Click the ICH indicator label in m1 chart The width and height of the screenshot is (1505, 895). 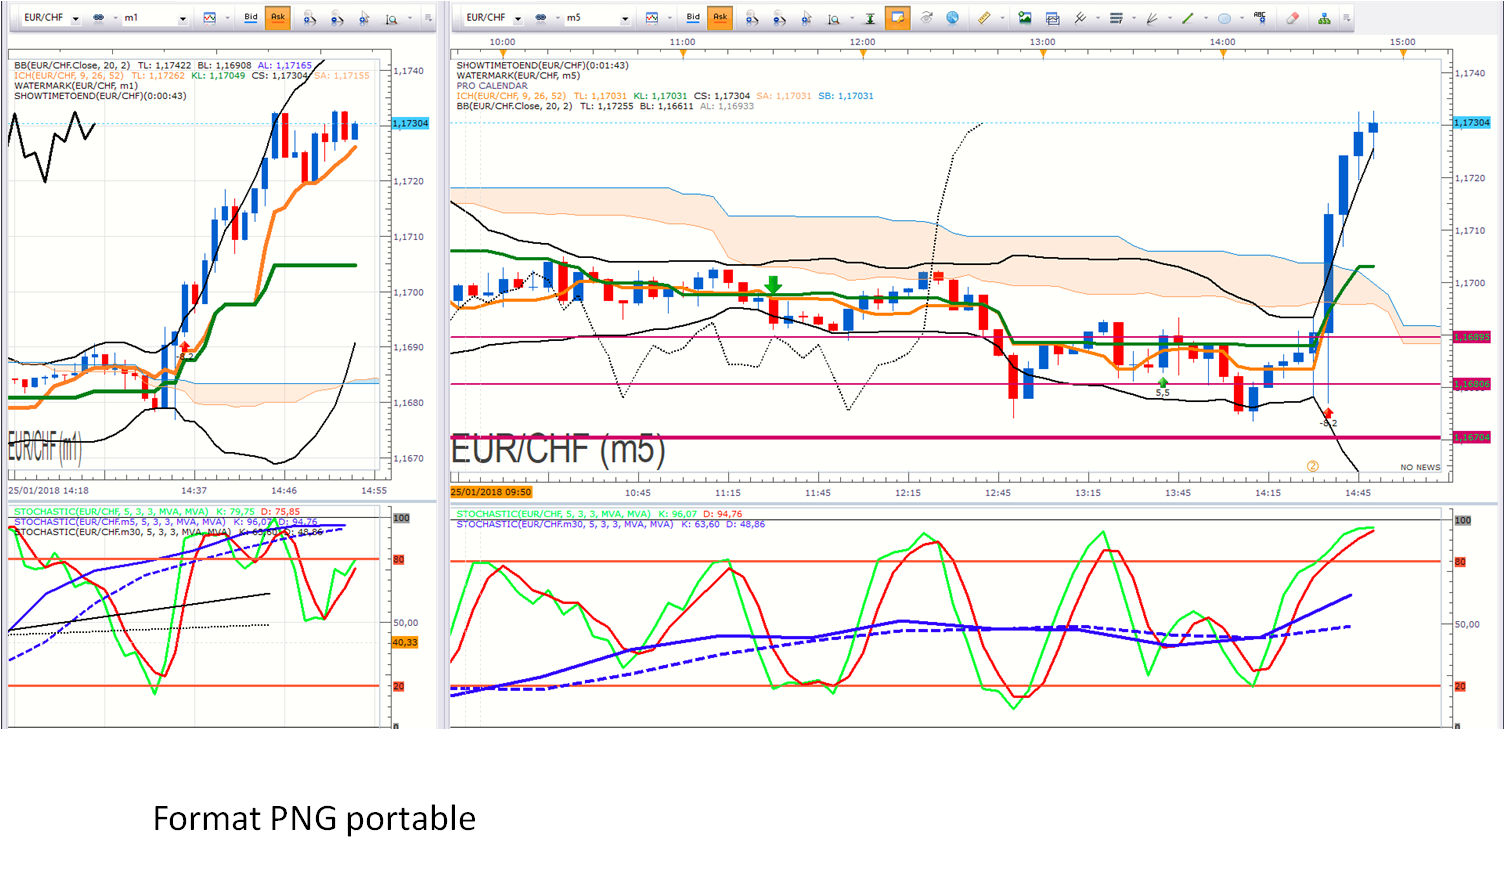click(191, 76)
